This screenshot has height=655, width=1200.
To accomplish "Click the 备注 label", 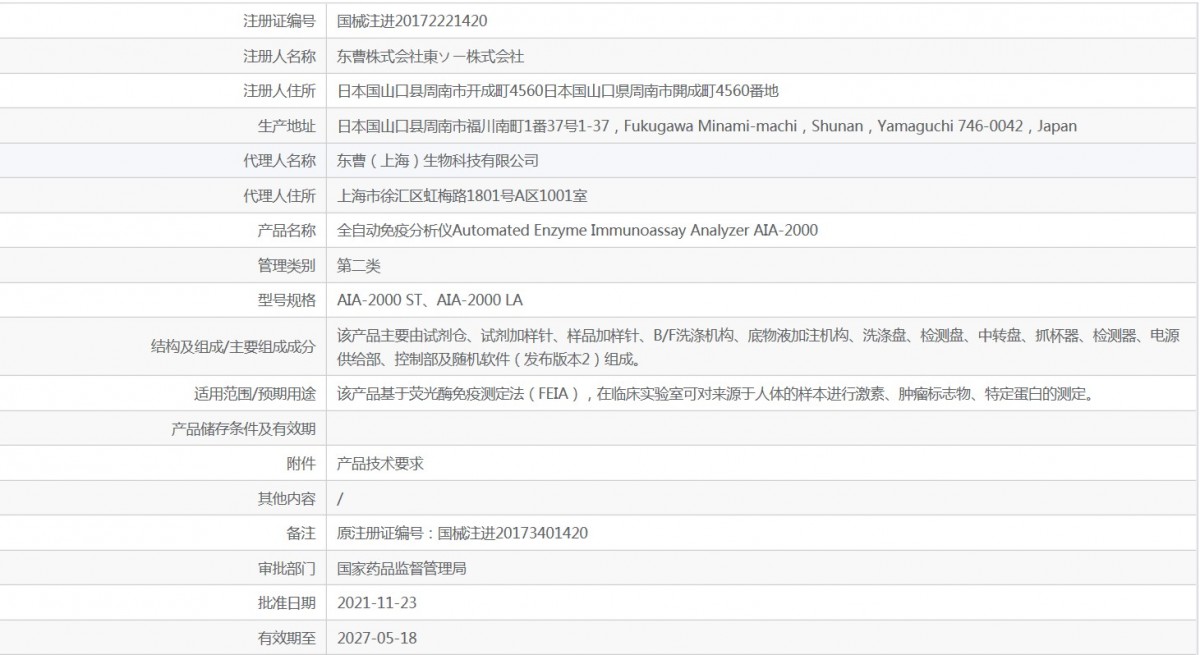I will pyautogui.click(x=301, y=533).
